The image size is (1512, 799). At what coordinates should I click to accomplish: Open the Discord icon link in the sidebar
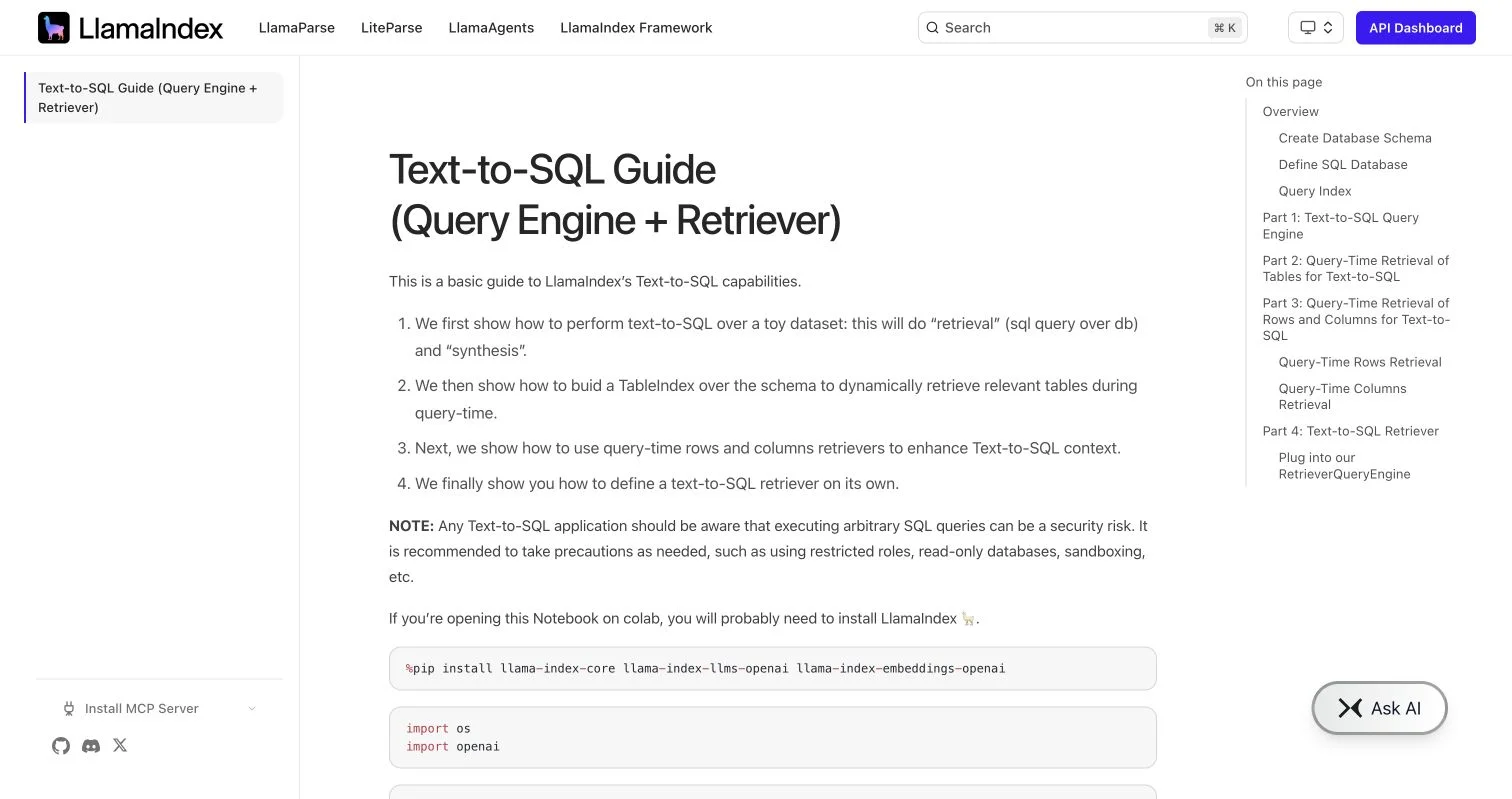pos(91,745)
